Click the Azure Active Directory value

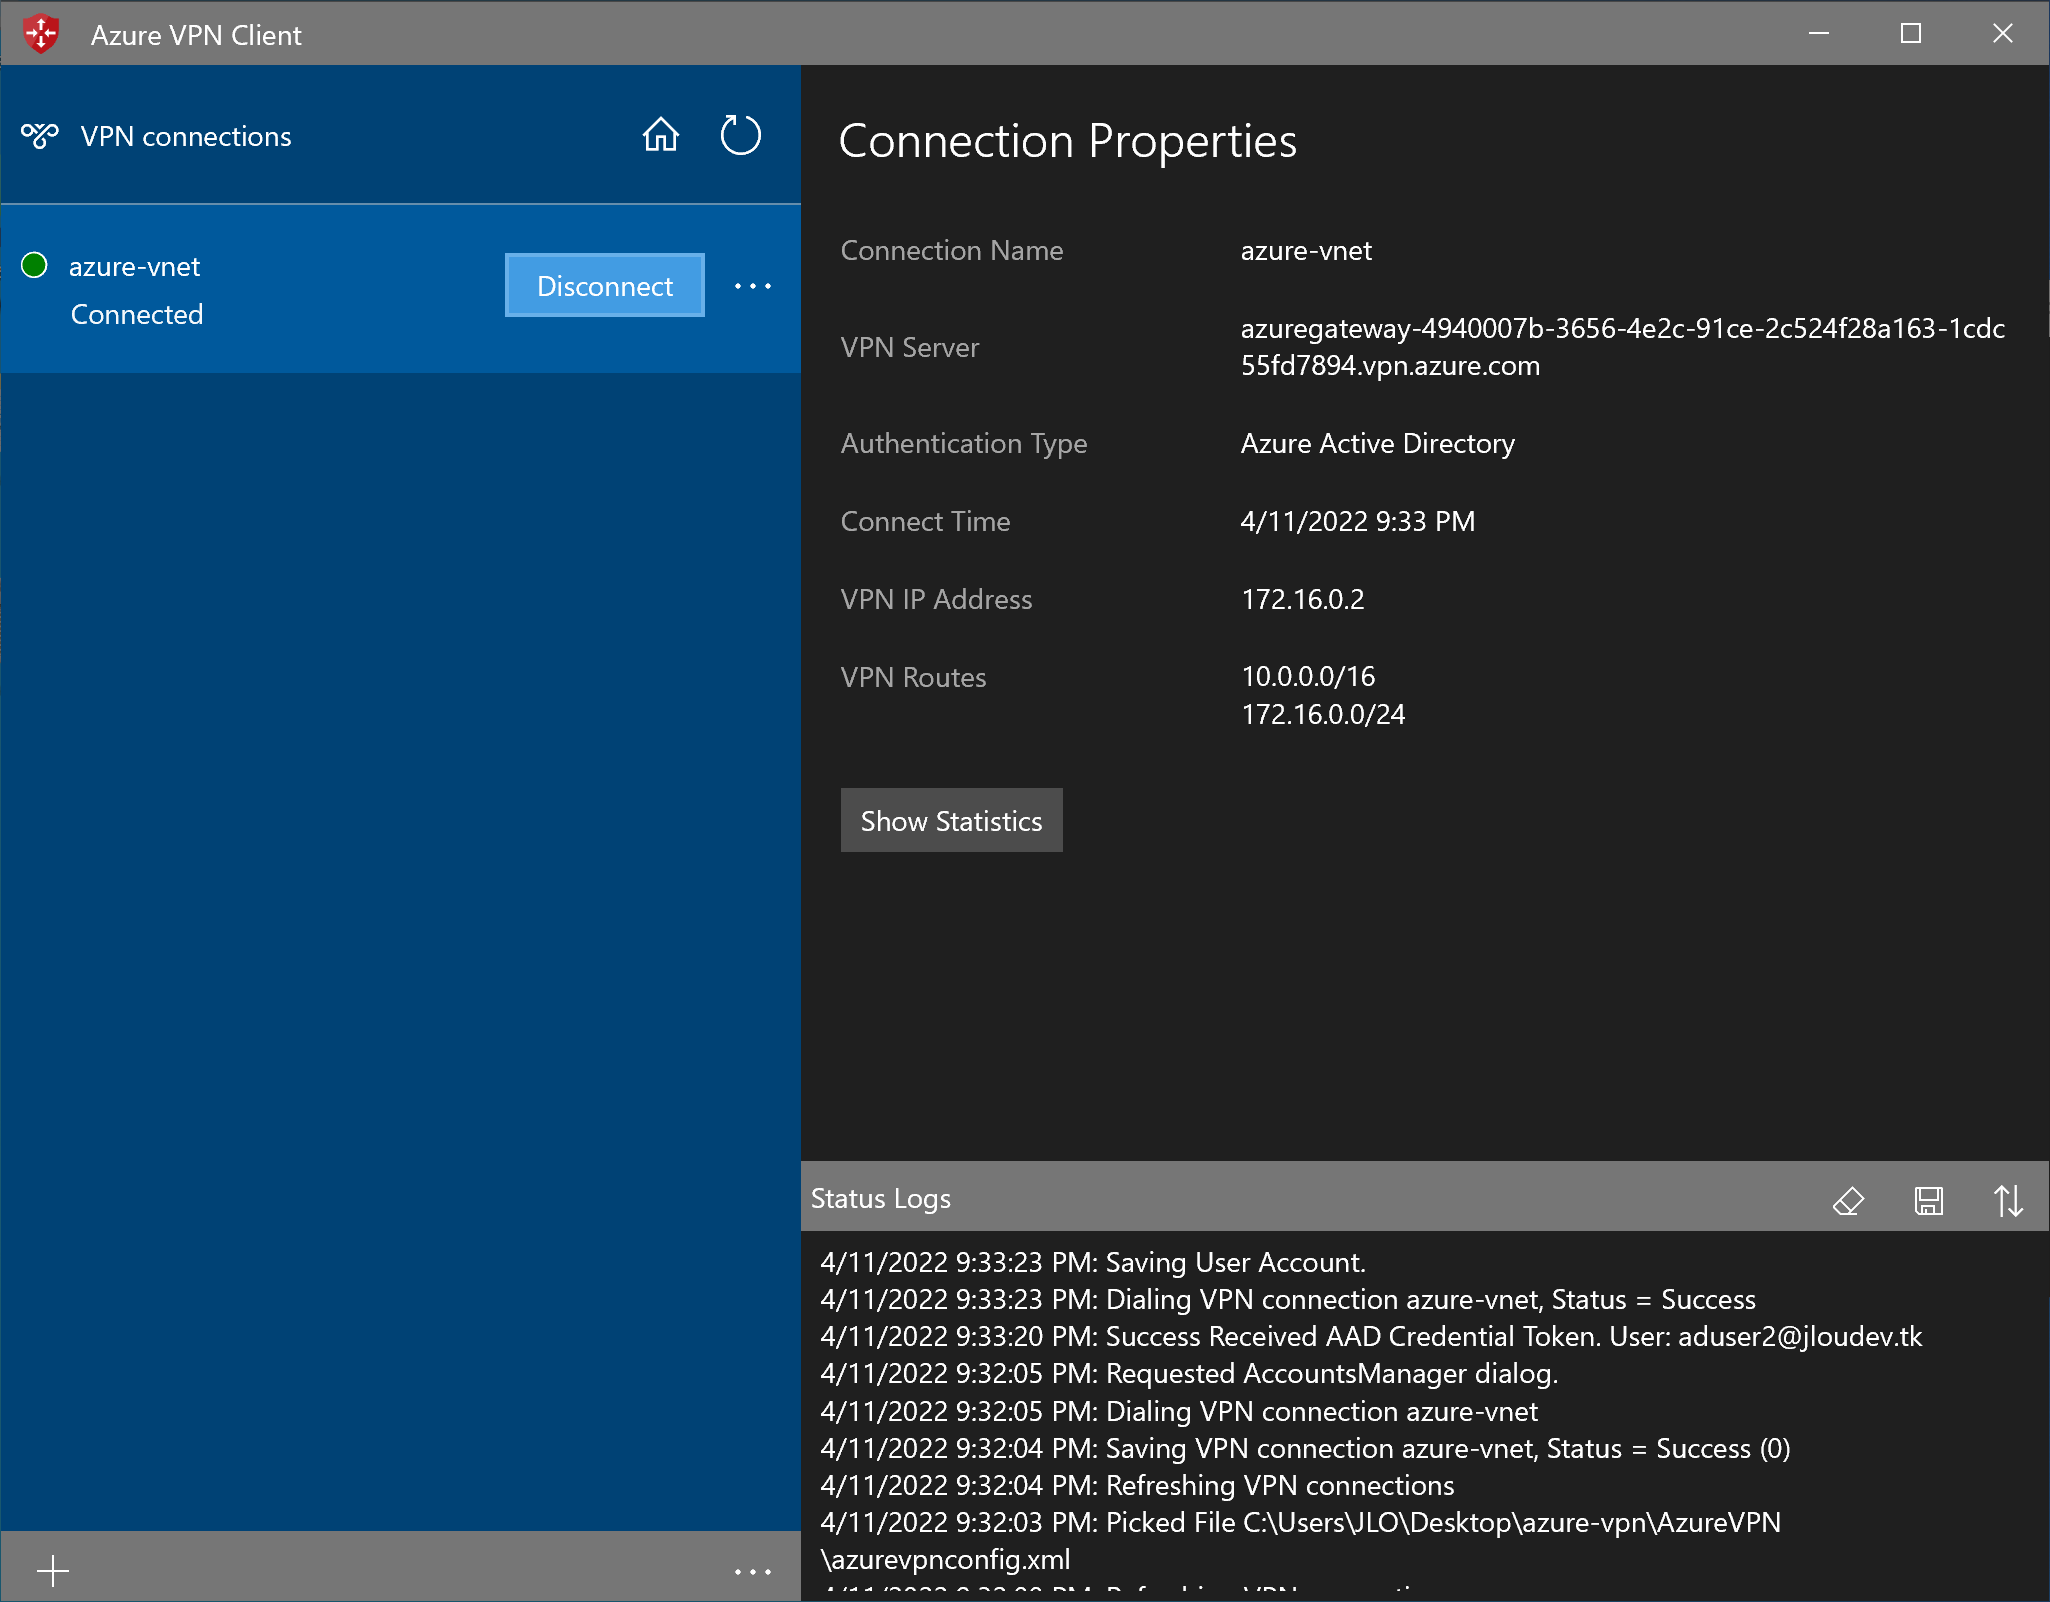[x=1377, y=443]
